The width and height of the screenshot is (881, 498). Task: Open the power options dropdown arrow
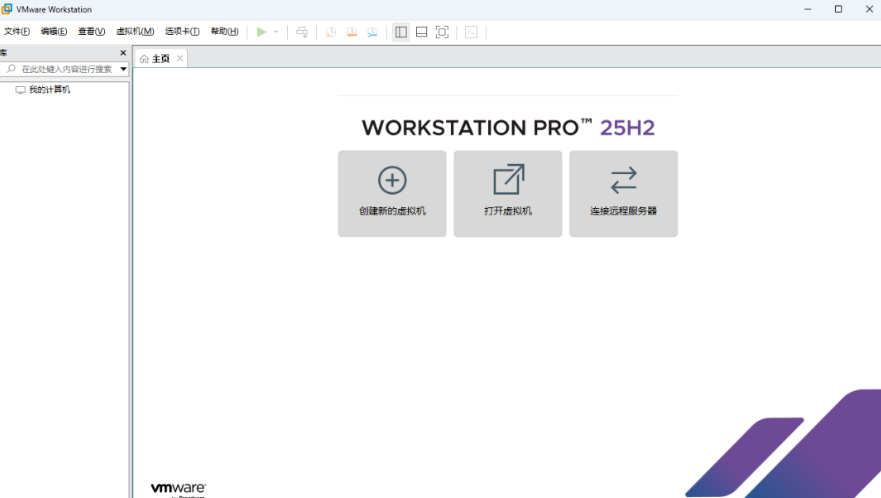point(276,32)
